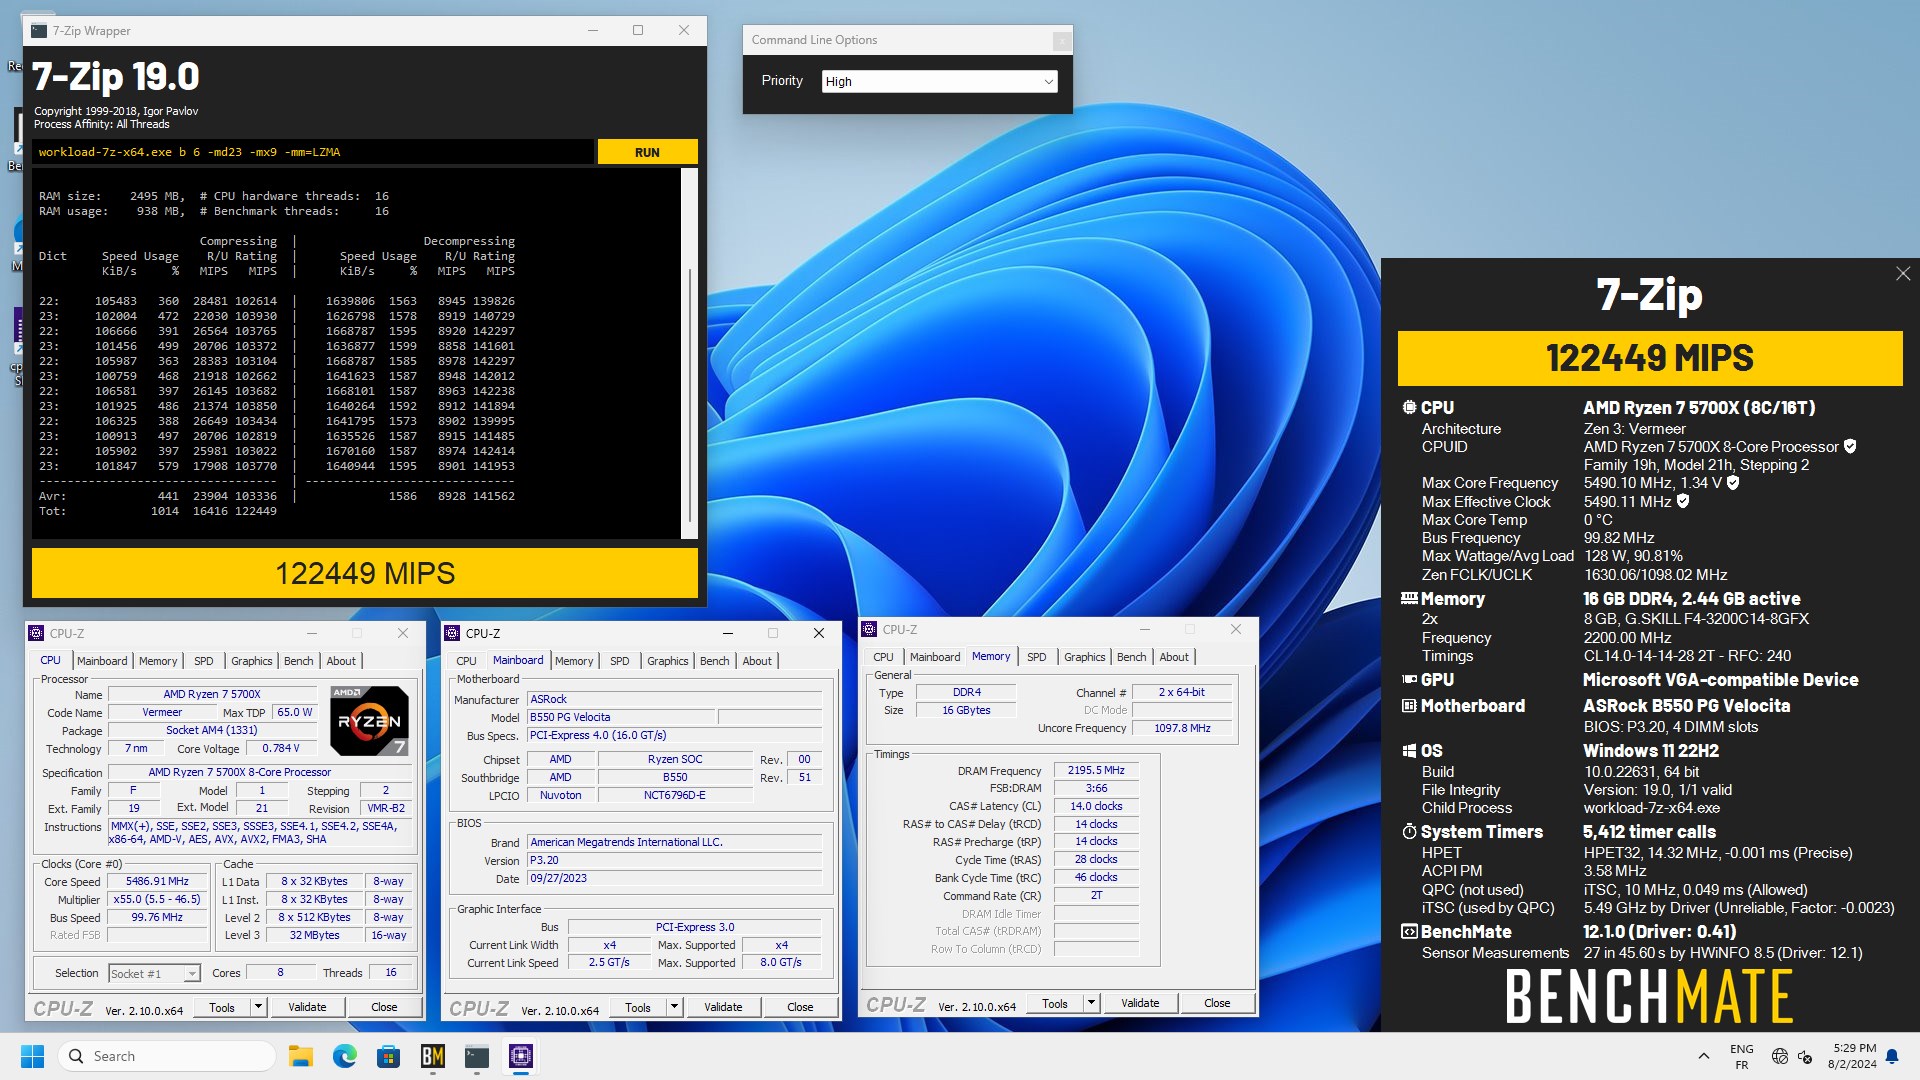Open SPD tab in left CPU-Z window

(x=204, y=661)
